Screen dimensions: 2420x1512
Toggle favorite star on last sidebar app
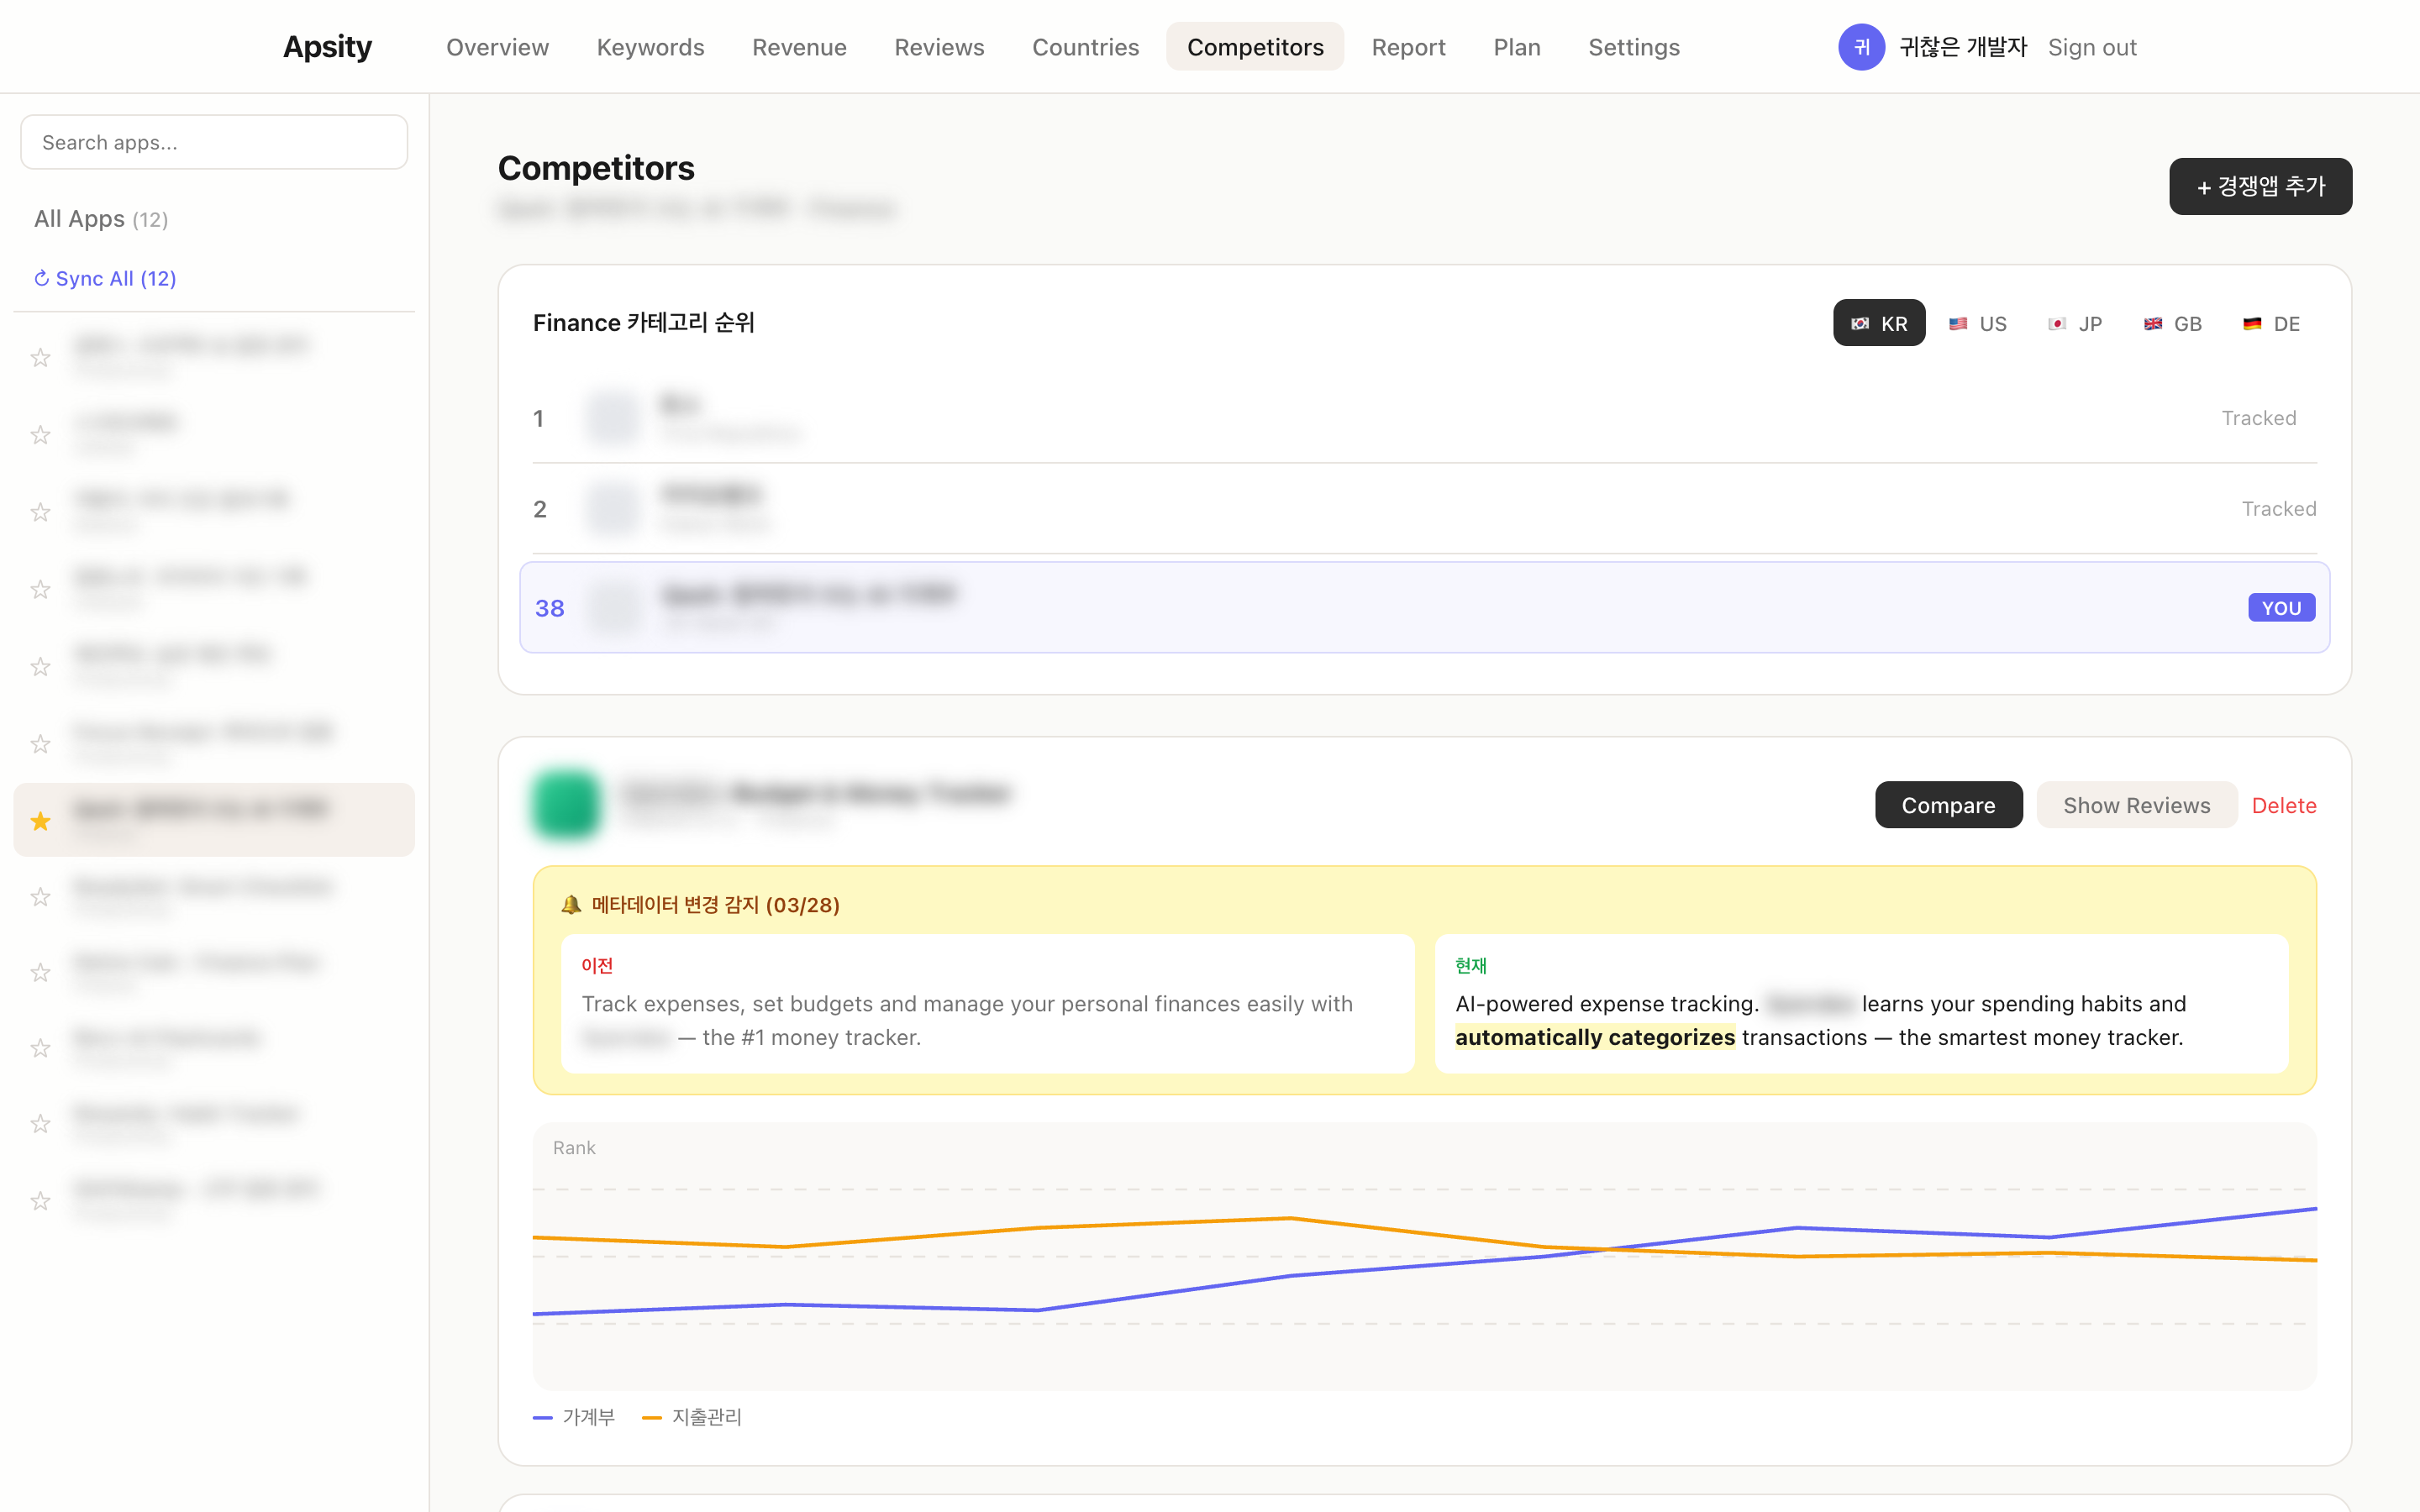(x=40, y=1200)
